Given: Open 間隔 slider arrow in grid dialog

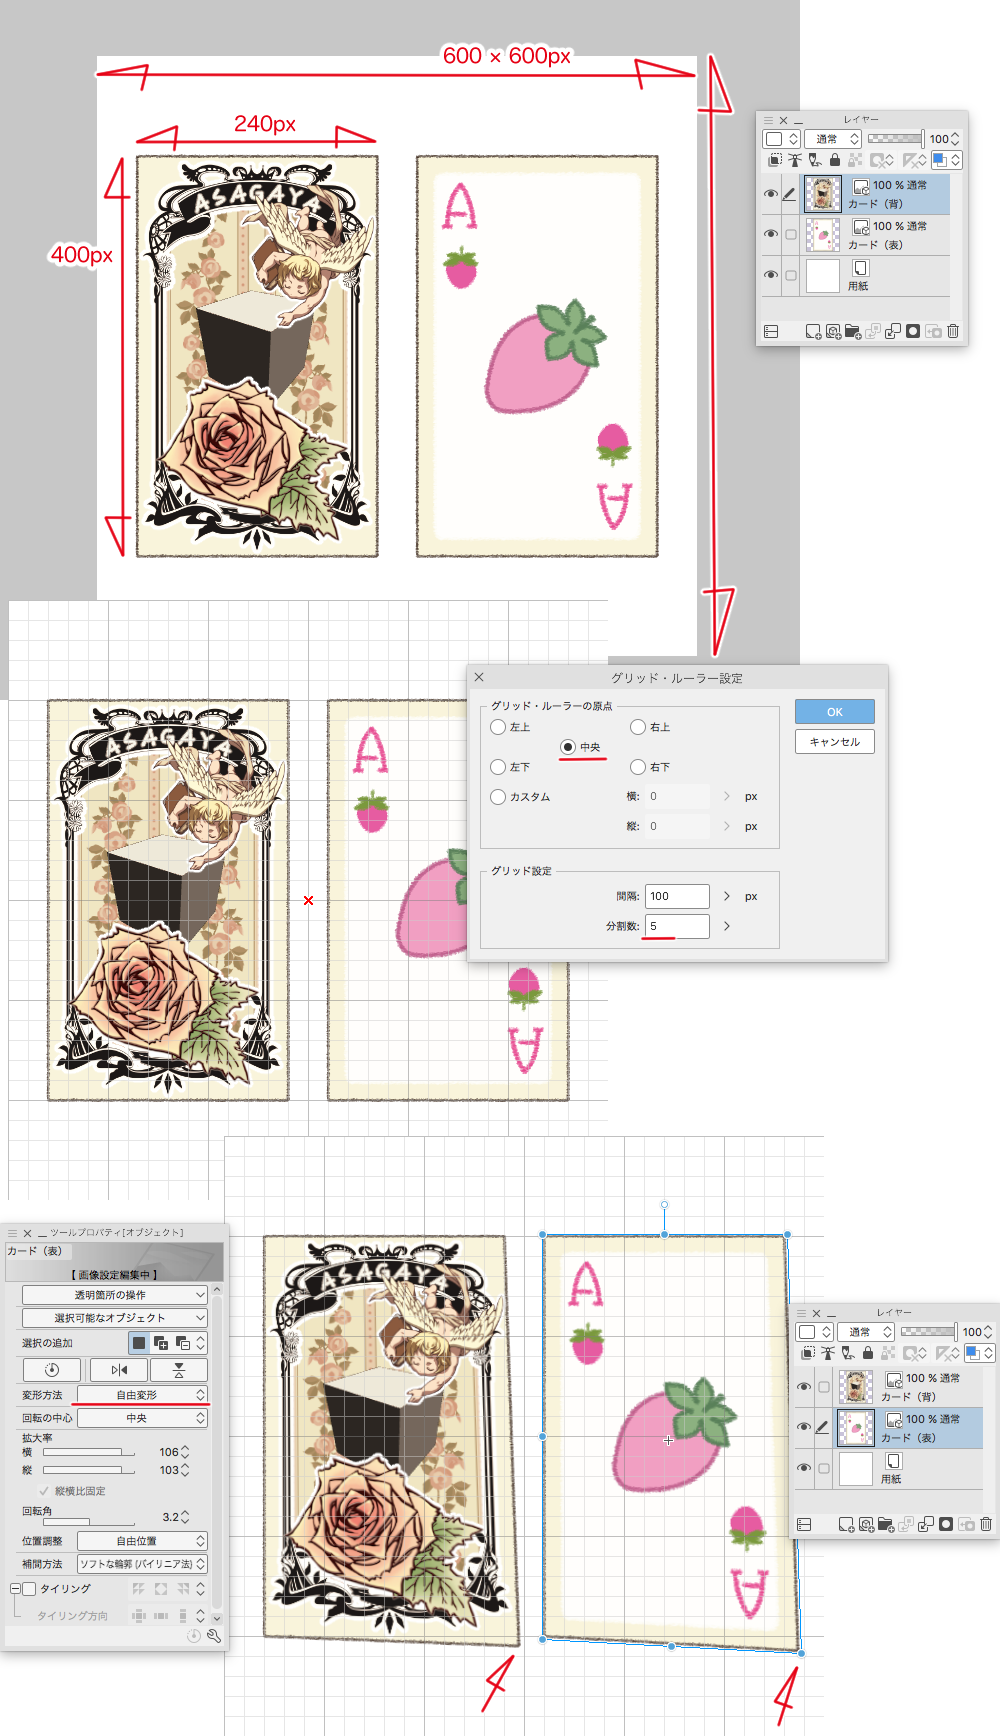Looking at the screenshot, I should pos(727,896).
